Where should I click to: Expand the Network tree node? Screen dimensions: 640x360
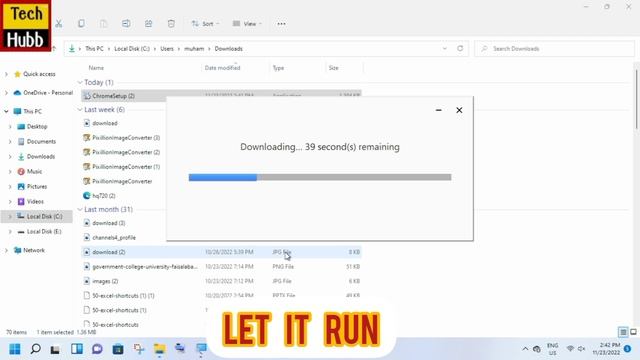[6, 251]
